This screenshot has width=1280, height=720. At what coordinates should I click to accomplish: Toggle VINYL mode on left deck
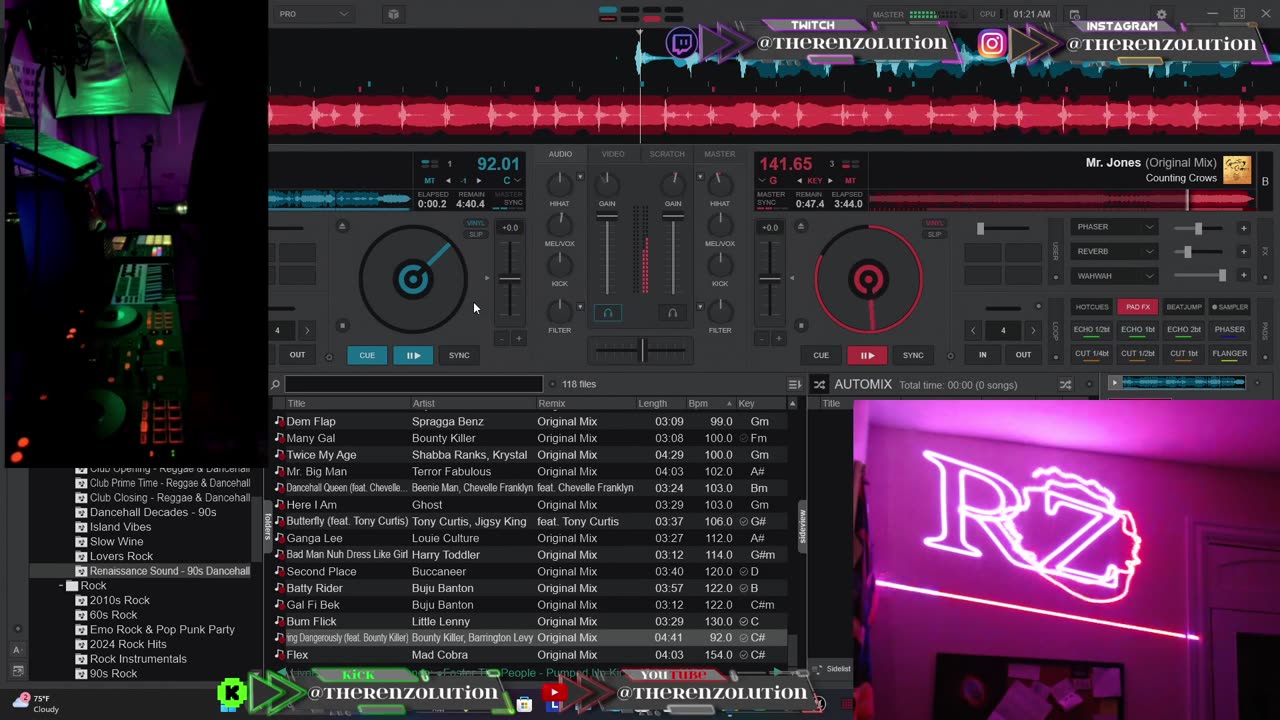coord(476,224)
